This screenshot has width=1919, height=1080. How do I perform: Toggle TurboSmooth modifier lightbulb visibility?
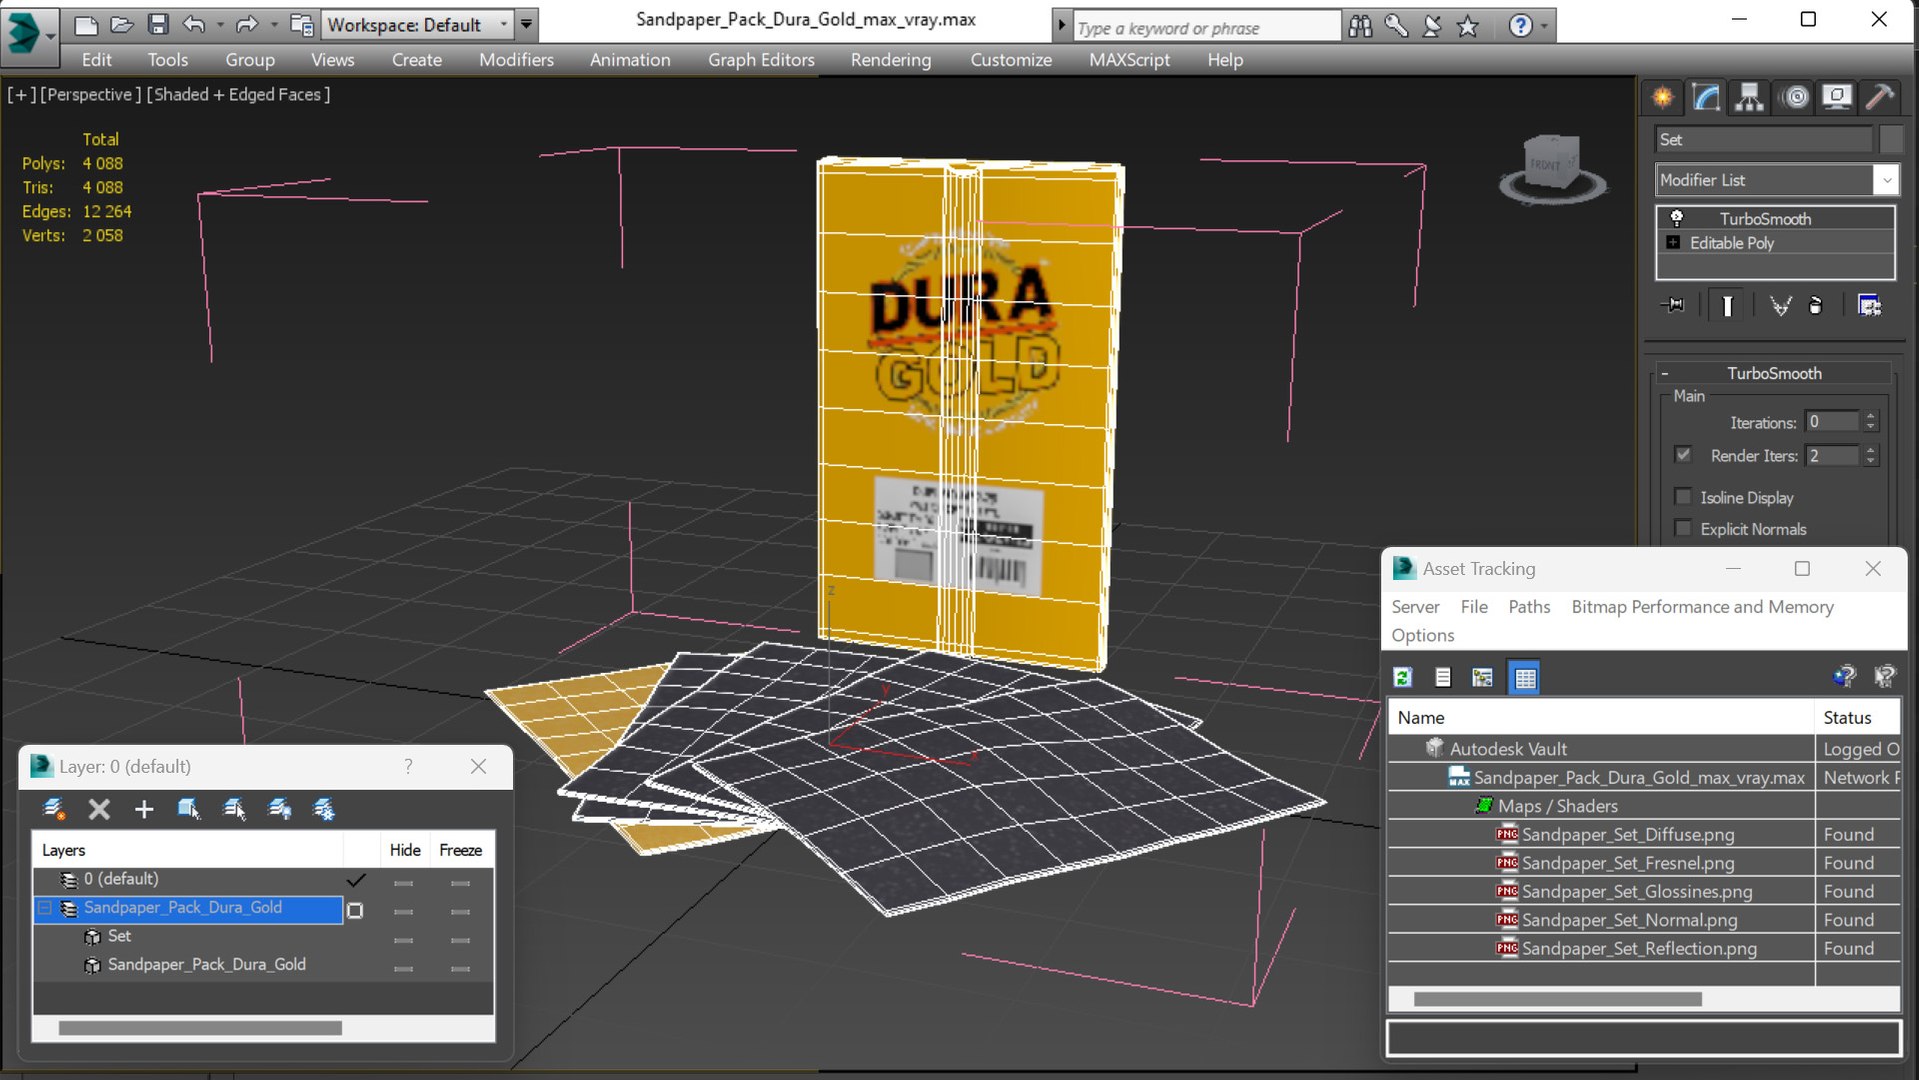(x=1677, y=218)
